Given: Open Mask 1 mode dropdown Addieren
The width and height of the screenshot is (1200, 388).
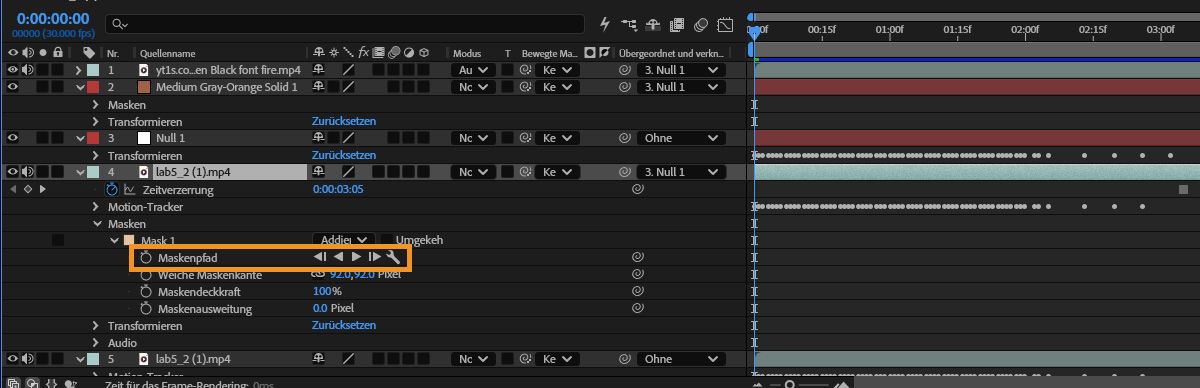Looking at the screenshot, I should coord(344,240).
